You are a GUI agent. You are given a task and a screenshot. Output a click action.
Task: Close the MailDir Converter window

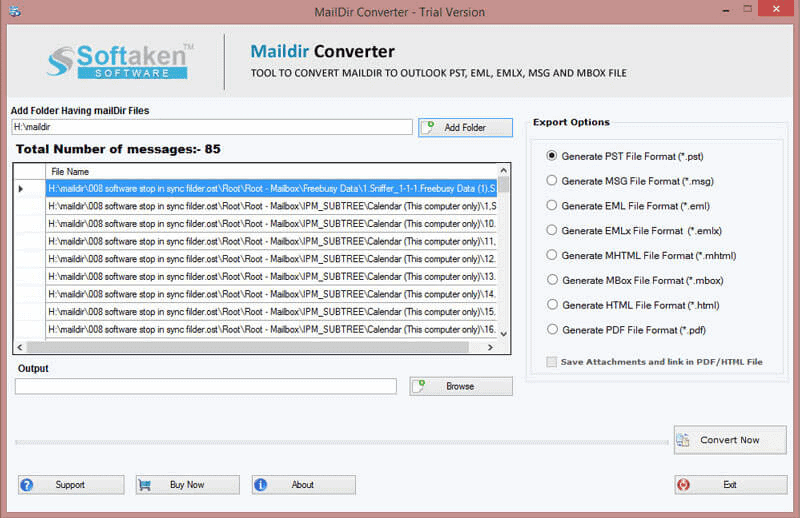click(x=776, y=9)
